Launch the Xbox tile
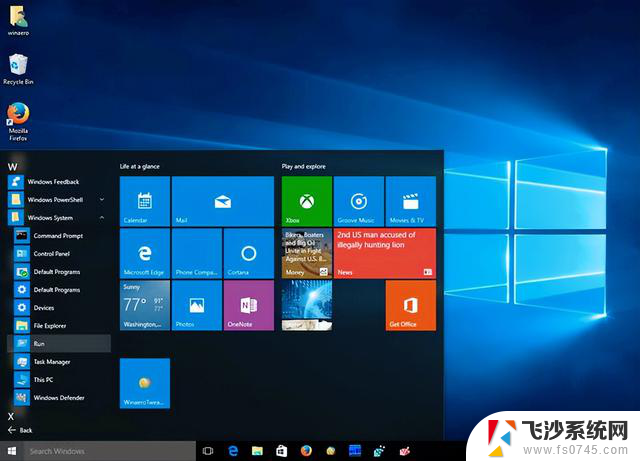The height and width of the screenshot is (461, 640). [307, 201]
